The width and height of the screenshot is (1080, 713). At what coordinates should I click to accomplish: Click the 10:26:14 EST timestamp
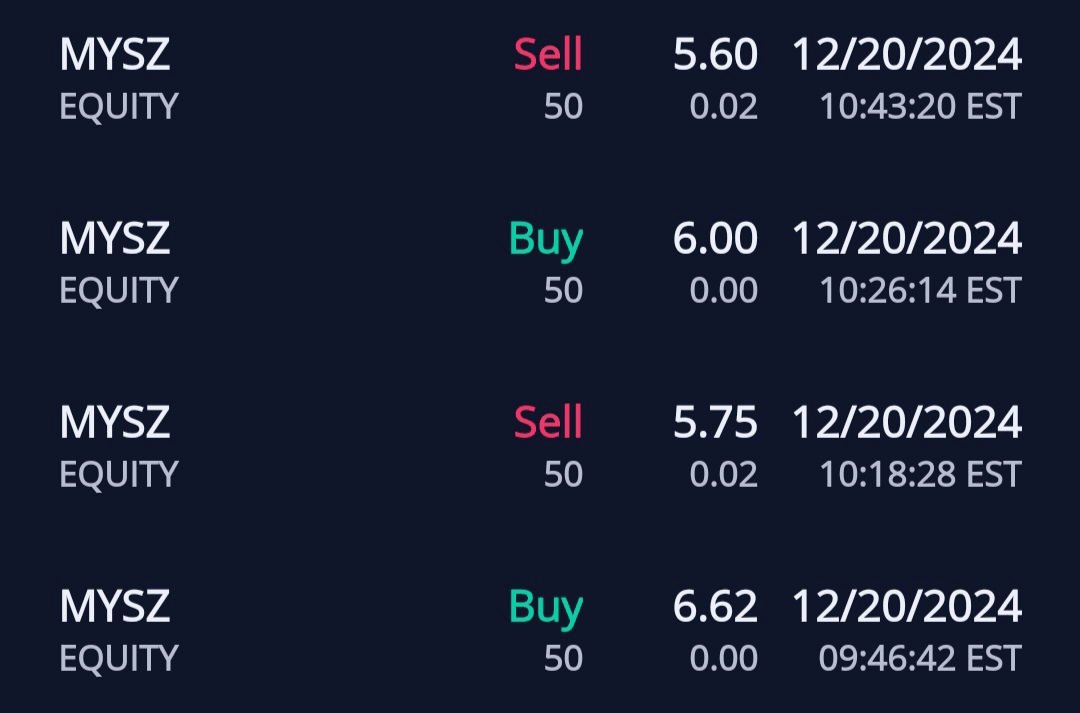click(x=920, y=290)
